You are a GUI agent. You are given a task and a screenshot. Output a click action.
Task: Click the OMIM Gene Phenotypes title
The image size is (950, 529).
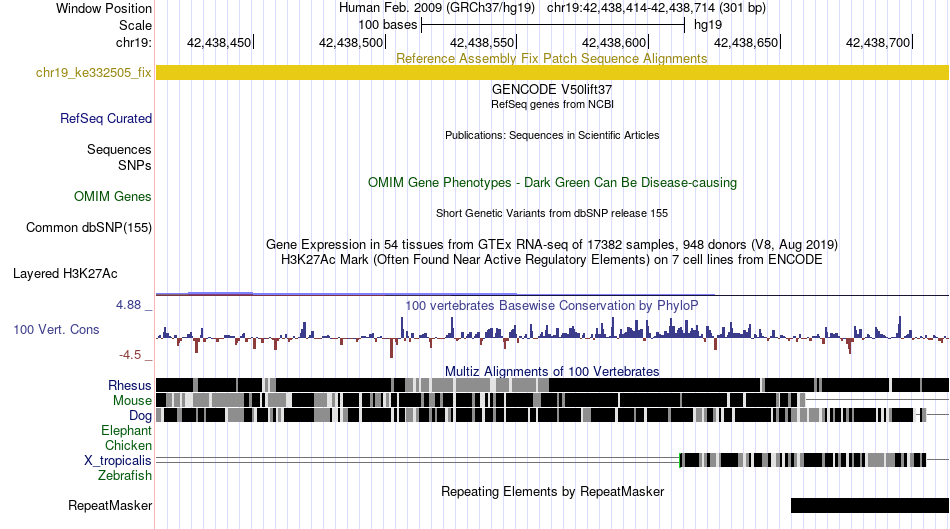552,182
